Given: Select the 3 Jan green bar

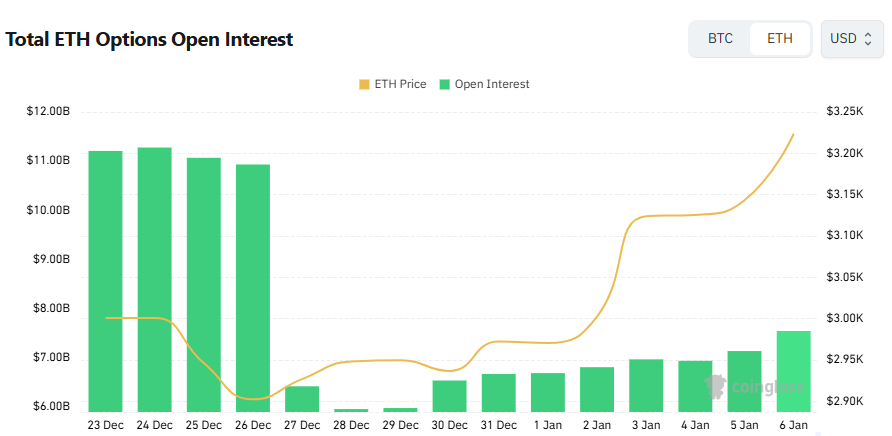Looking at the screenshot, I should click(646, 385).
